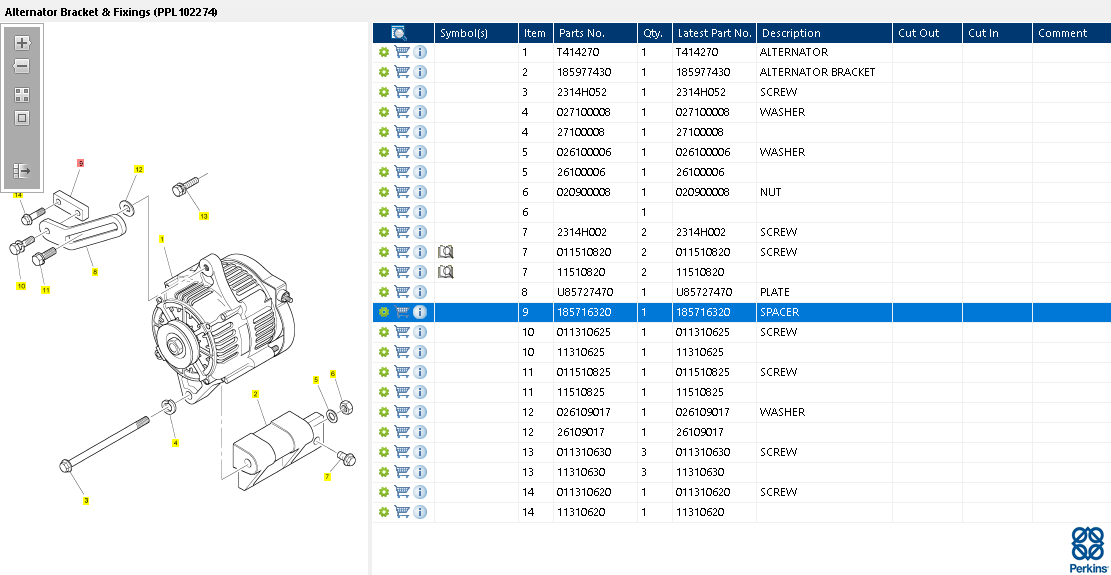
Task: Click part number 185716320 in Parts No. column
Action: [584, 312]
